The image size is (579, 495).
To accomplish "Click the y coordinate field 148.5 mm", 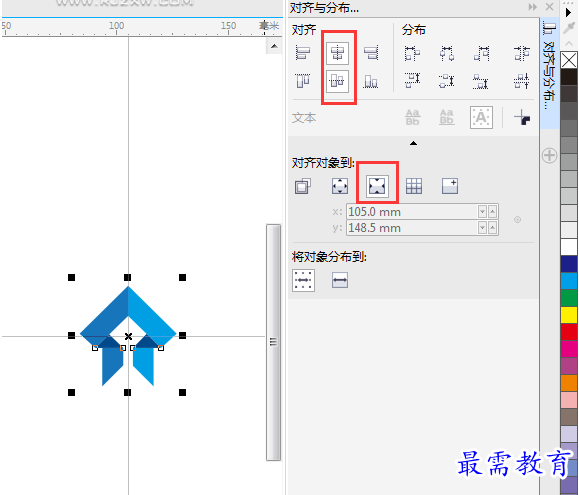I will coord(412,228).
